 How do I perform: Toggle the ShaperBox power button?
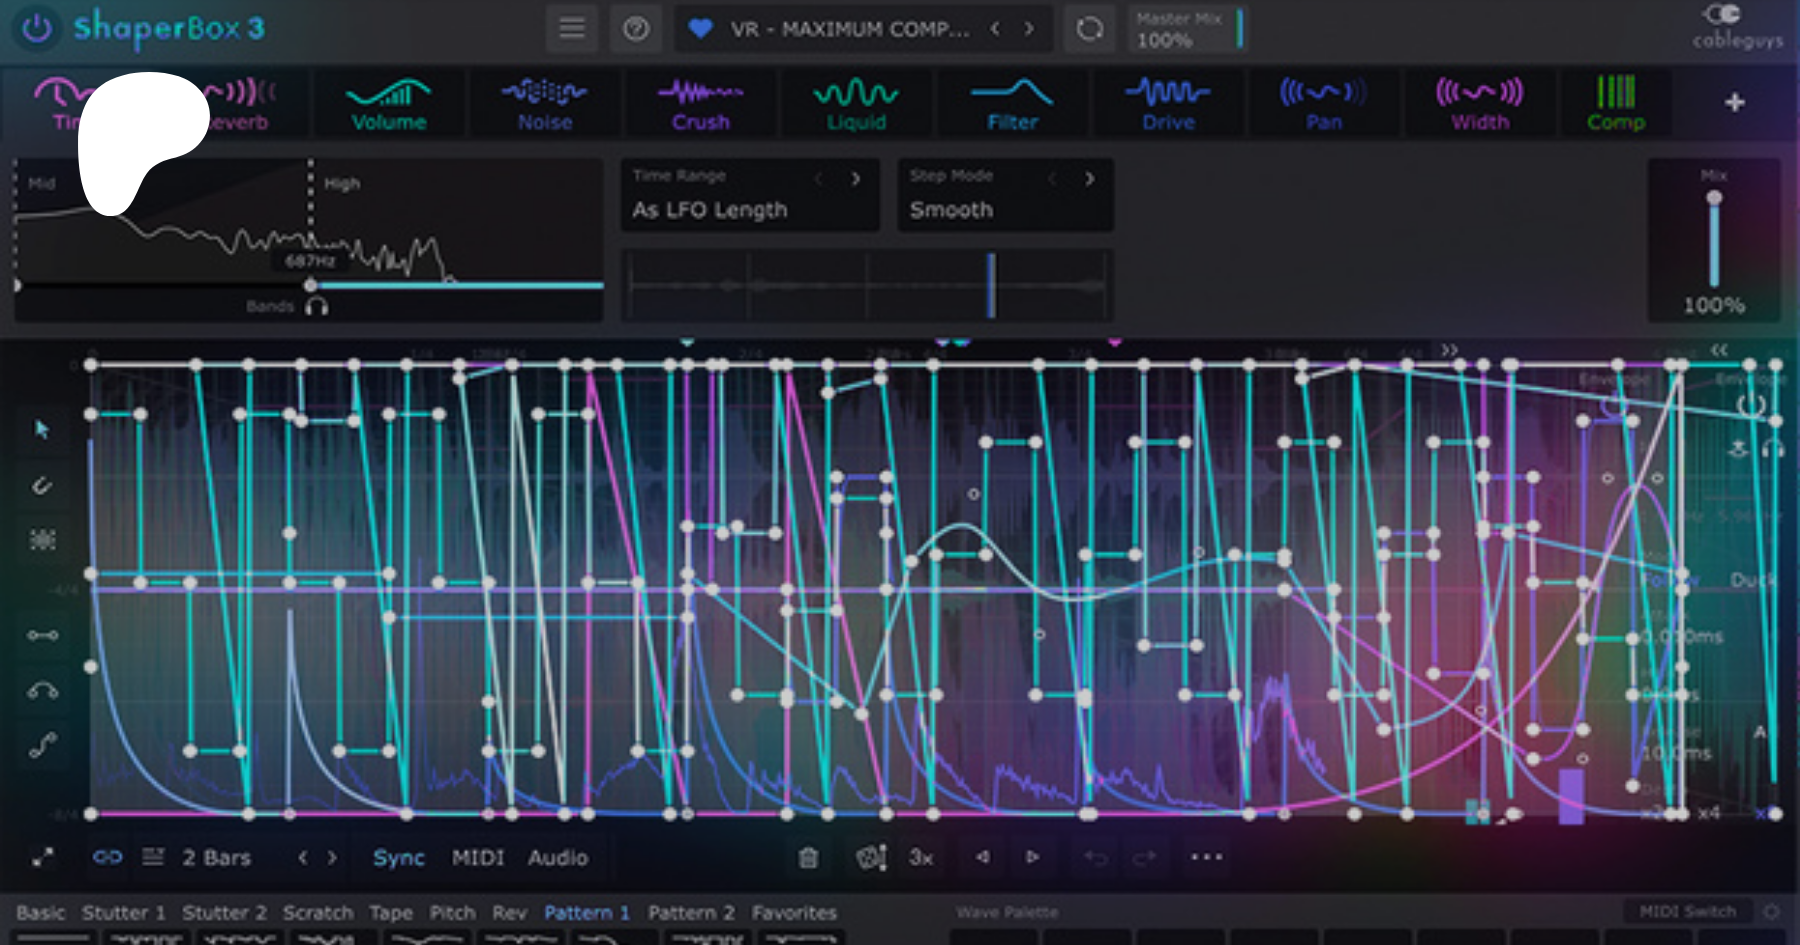tap(37, 29)
